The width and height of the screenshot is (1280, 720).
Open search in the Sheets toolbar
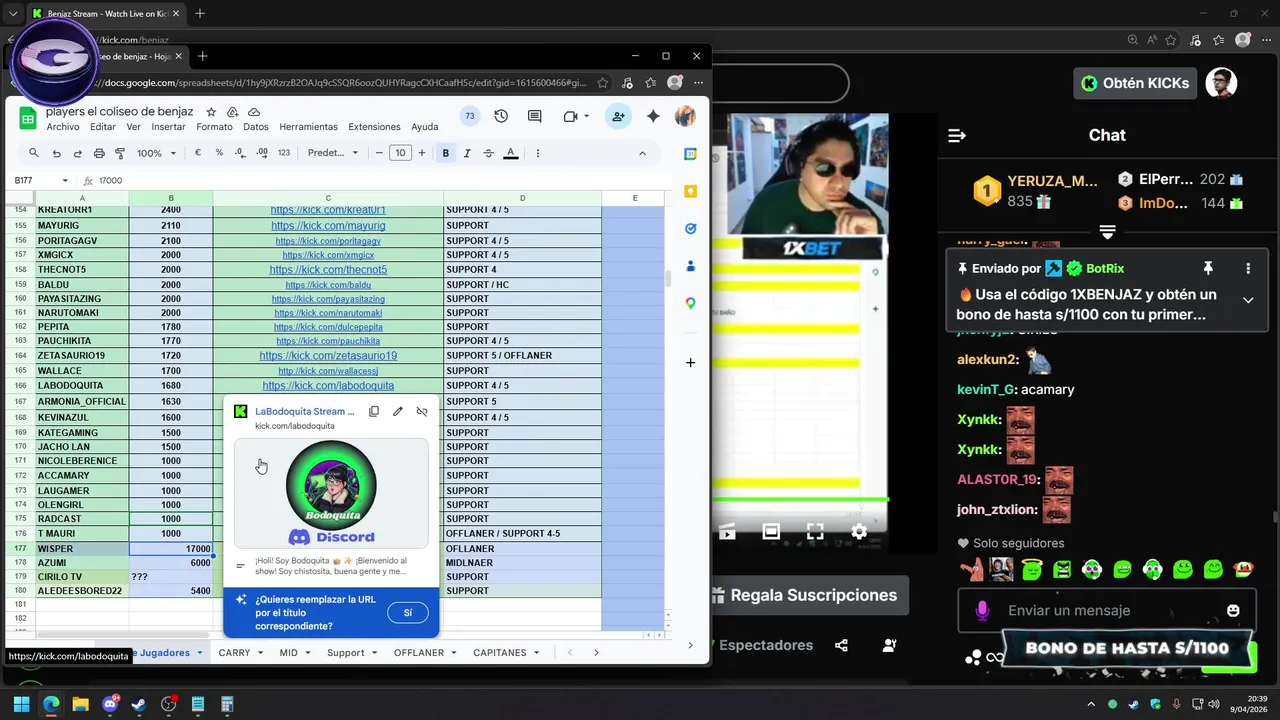[x=34, y=153]
